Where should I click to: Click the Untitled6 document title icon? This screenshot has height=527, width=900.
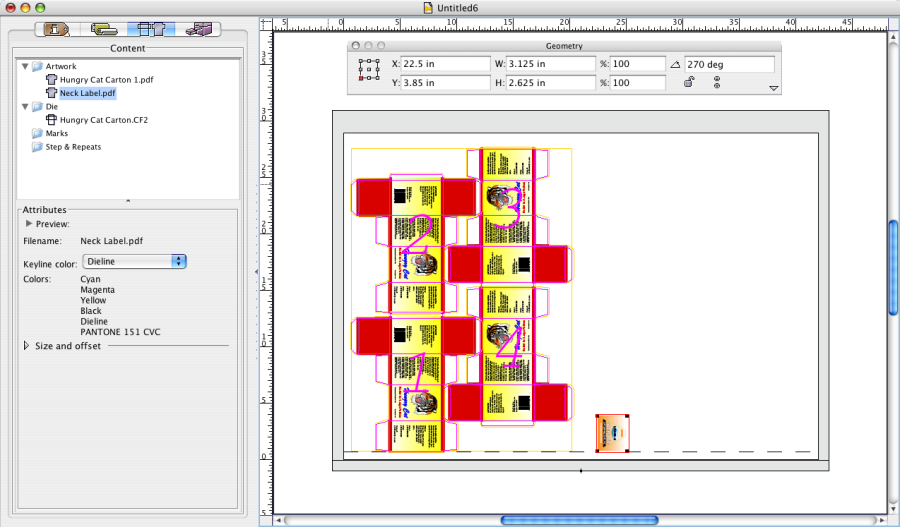[x=428, y=7]
